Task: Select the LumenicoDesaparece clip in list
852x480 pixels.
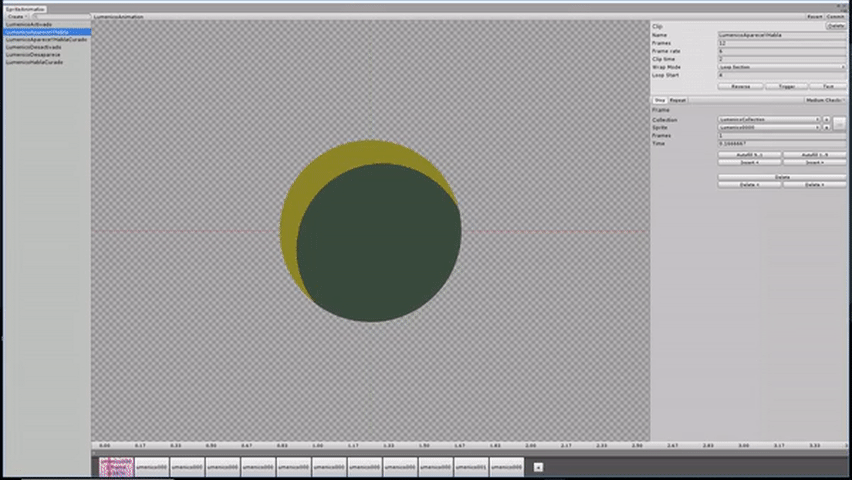Action: pos(33,54)
